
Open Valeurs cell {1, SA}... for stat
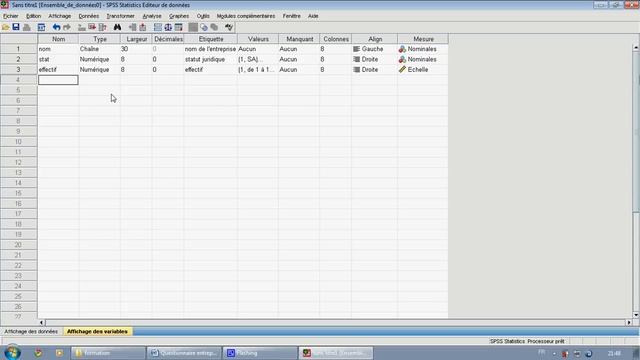pos(258,59)
